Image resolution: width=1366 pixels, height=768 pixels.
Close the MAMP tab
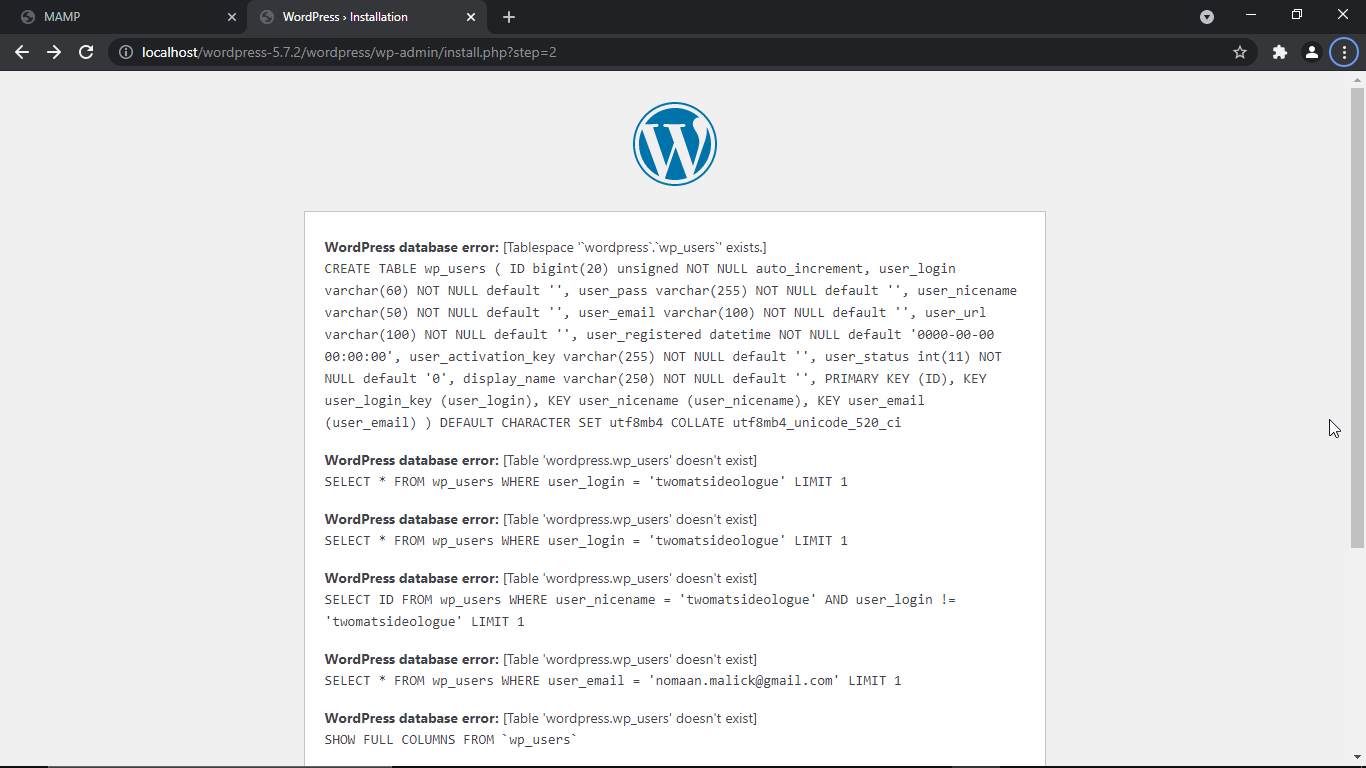pyautogui.click(x=232, y=16)
